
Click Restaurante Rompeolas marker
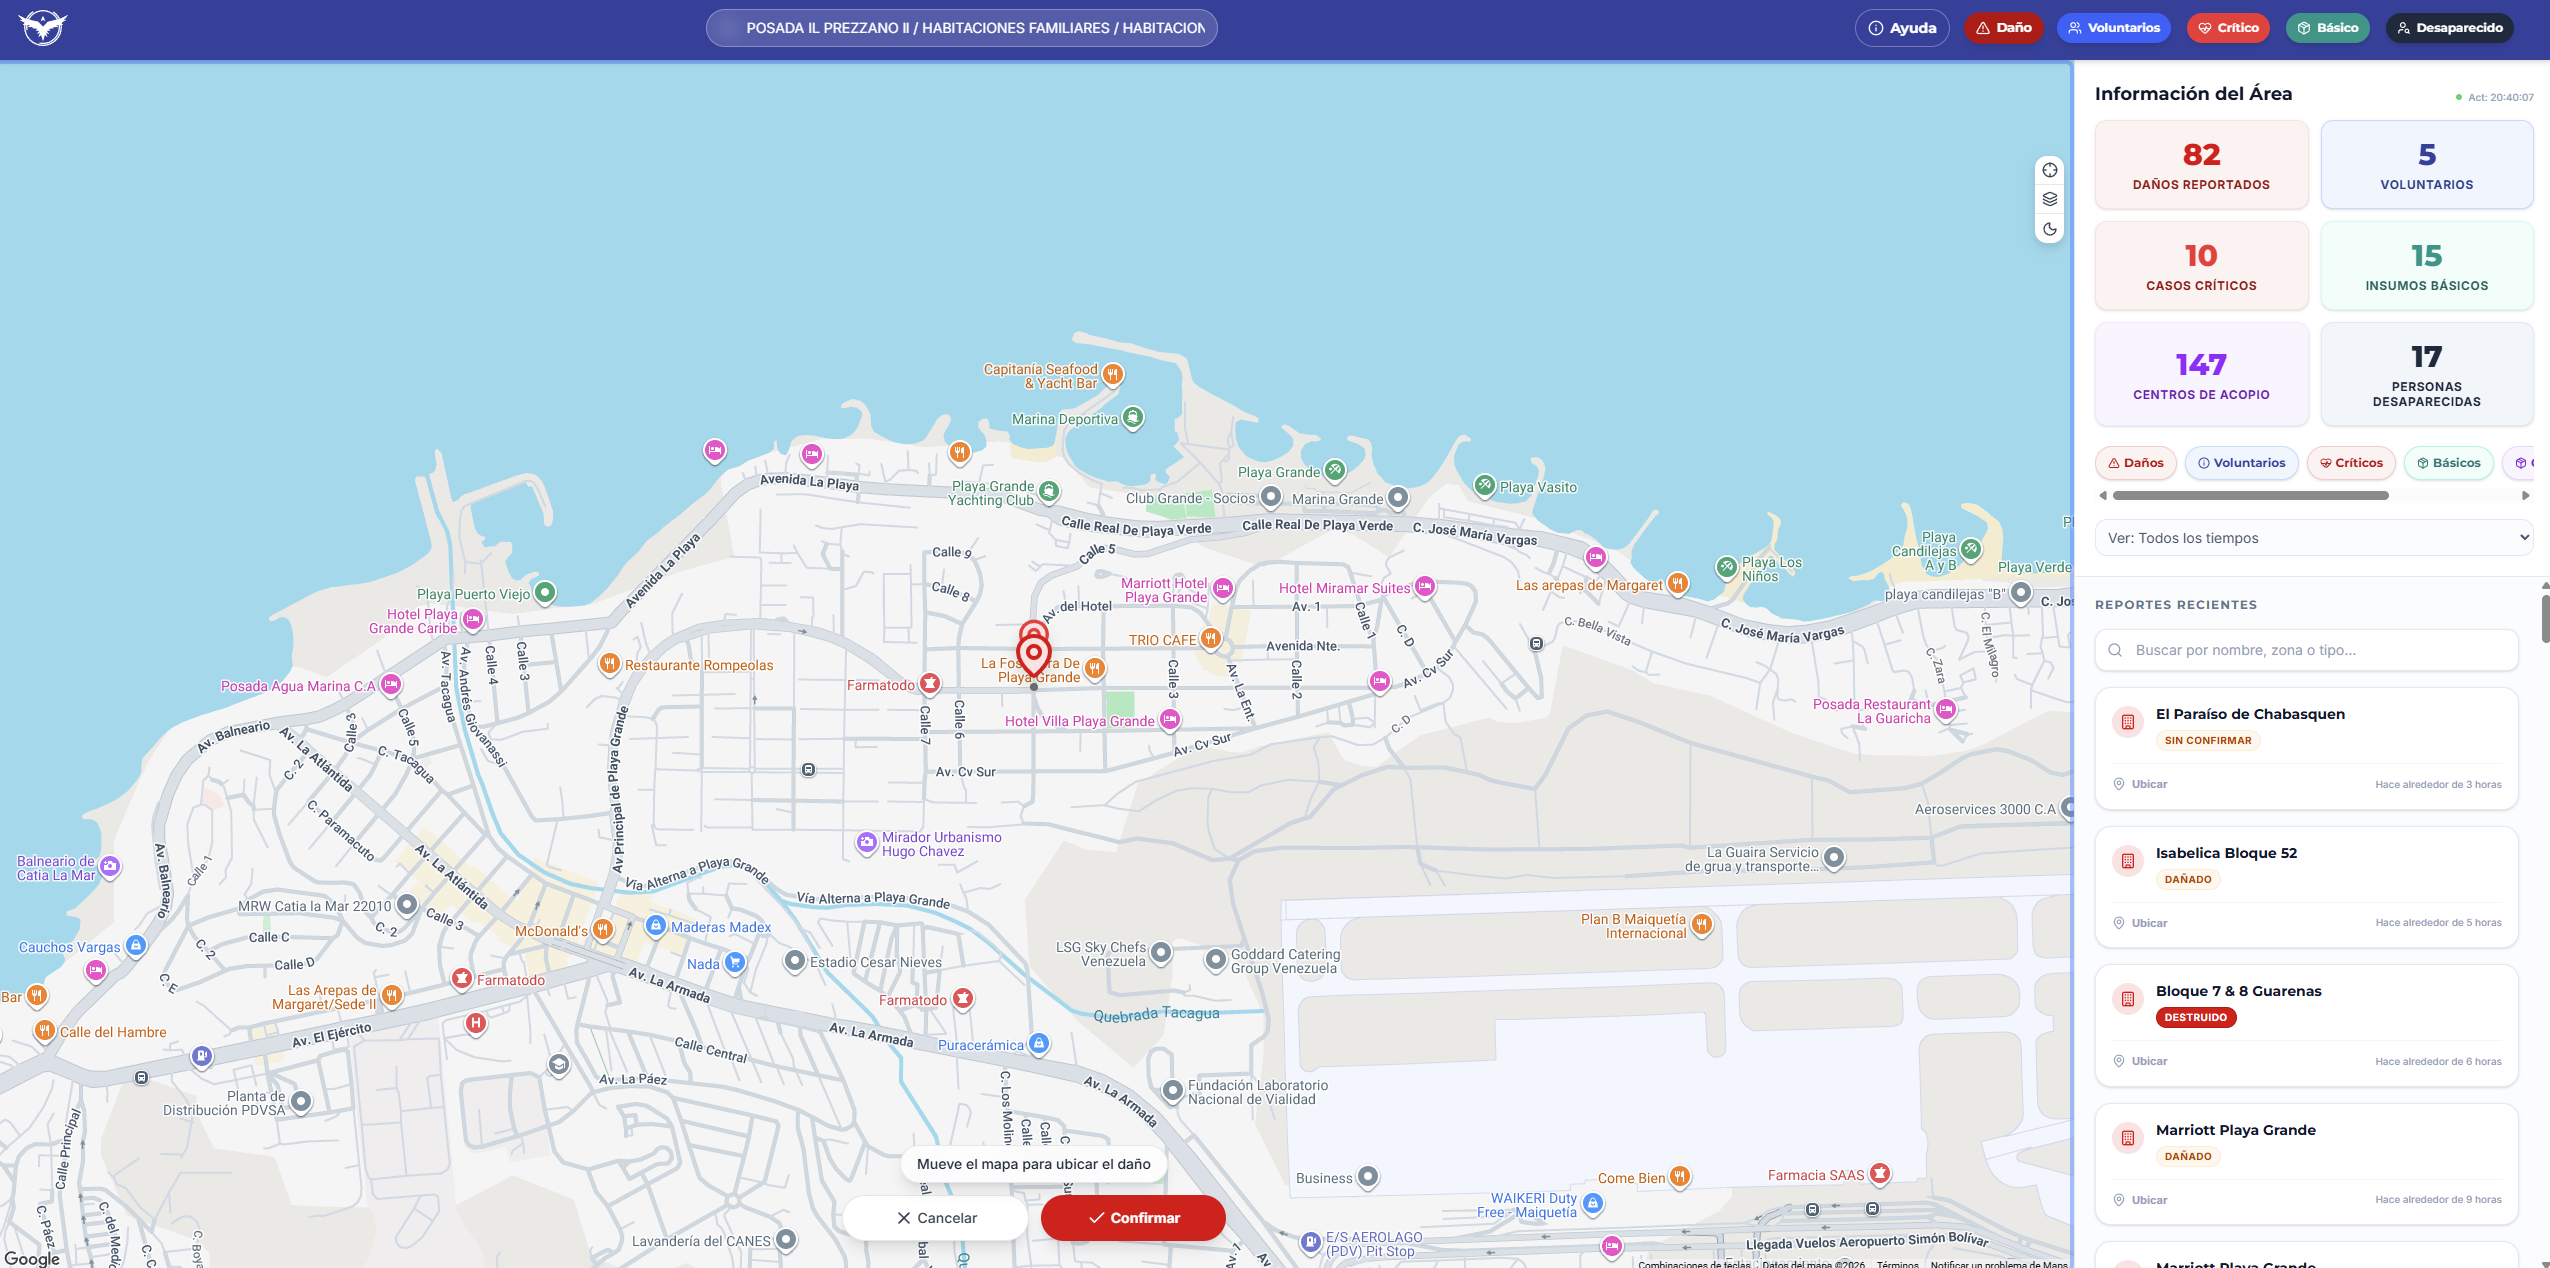609,664
